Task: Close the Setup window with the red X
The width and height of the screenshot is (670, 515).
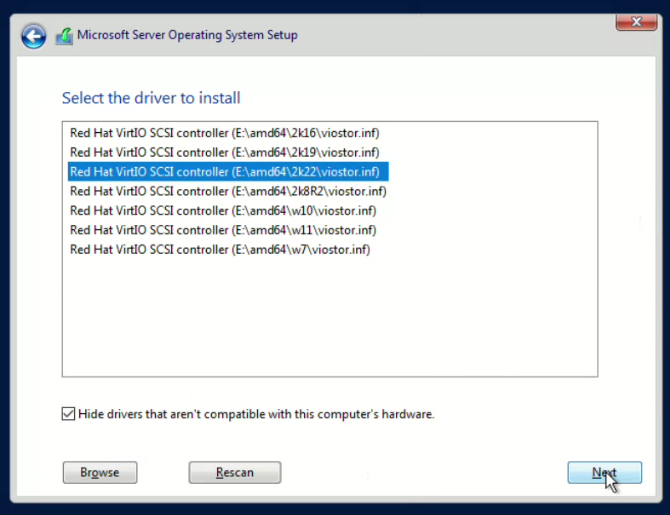Action: pos(629,21)
